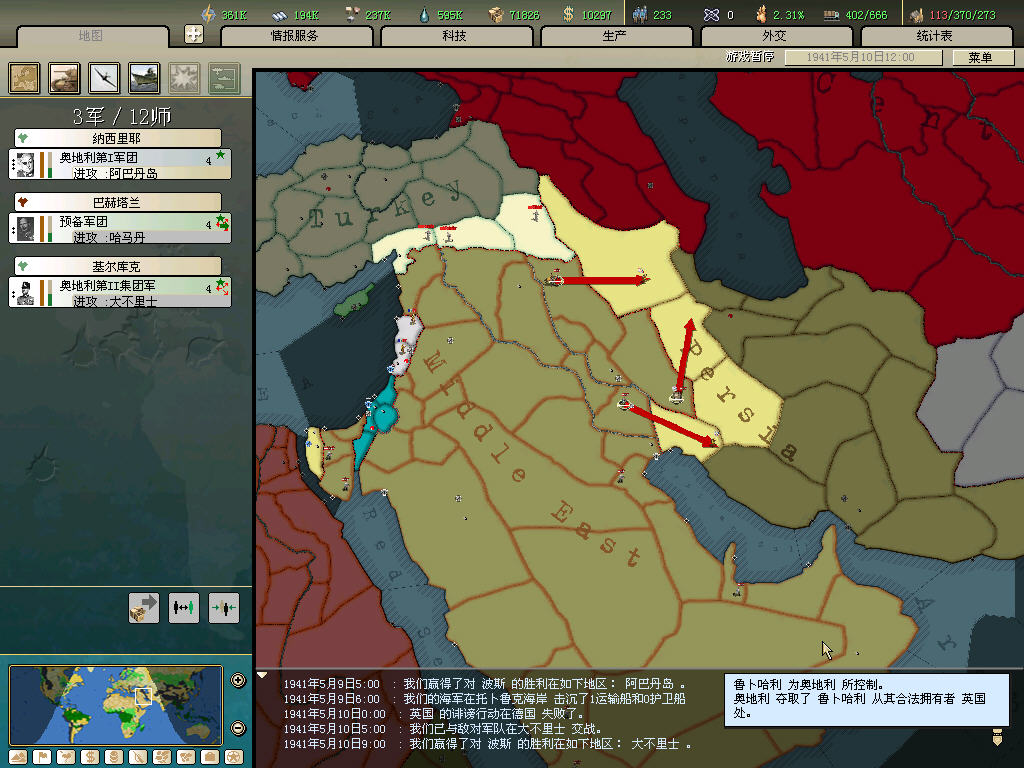Click the world minimap
Viewport: 1024px width, 768px height.
coord(116,705)
